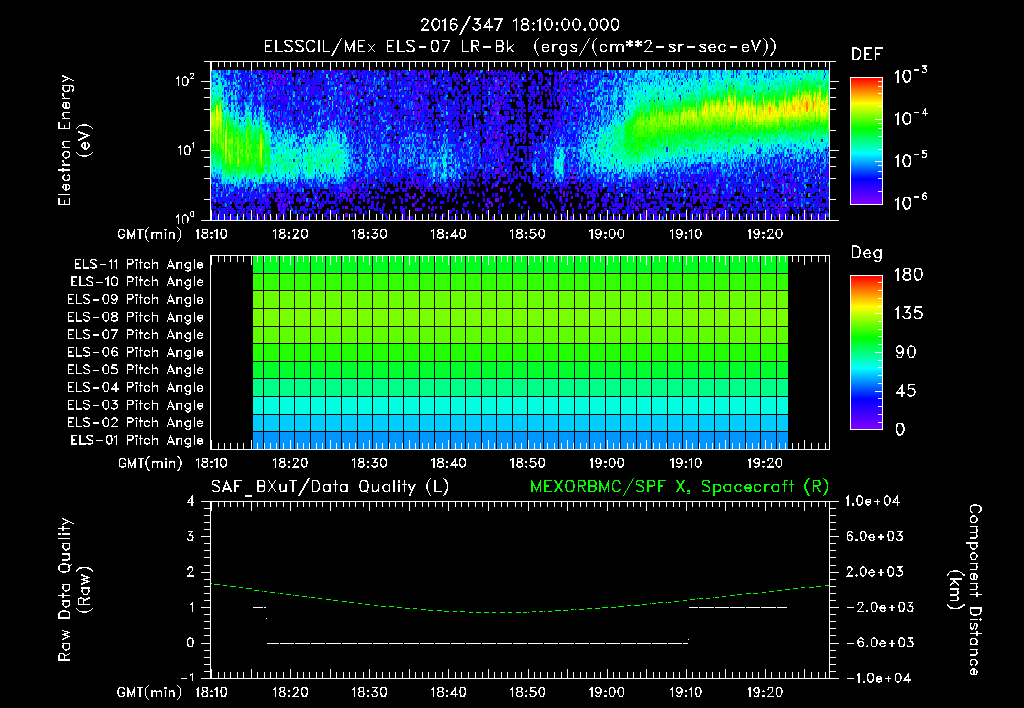
Task: Click the 18:50 tick under the data quality plot
Action: pos(527,692)
